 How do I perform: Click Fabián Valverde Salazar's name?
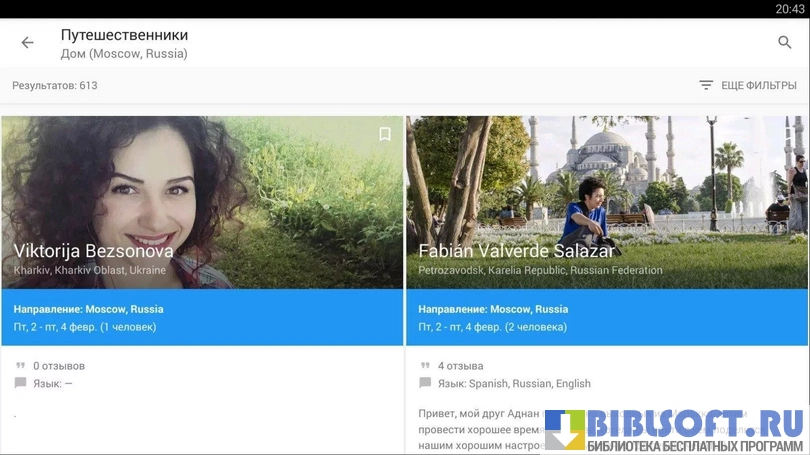516,251
